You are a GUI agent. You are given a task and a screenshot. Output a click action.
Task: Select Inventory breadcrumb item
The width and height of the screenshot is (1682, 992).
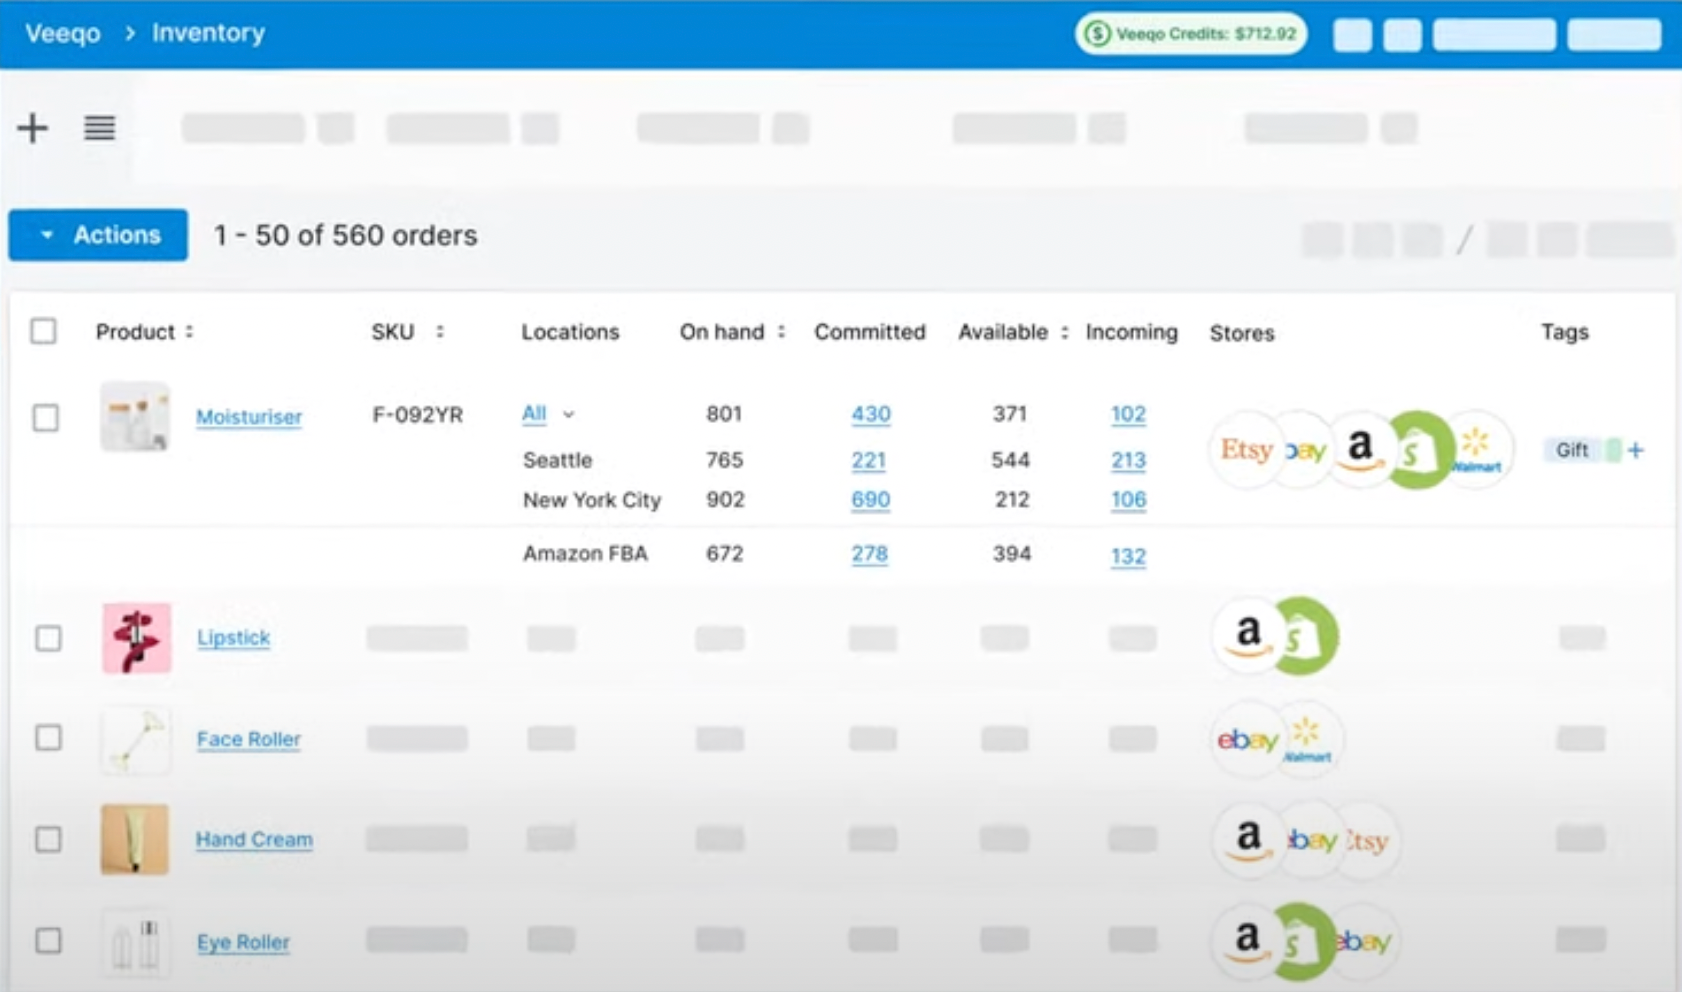[208, 33]
